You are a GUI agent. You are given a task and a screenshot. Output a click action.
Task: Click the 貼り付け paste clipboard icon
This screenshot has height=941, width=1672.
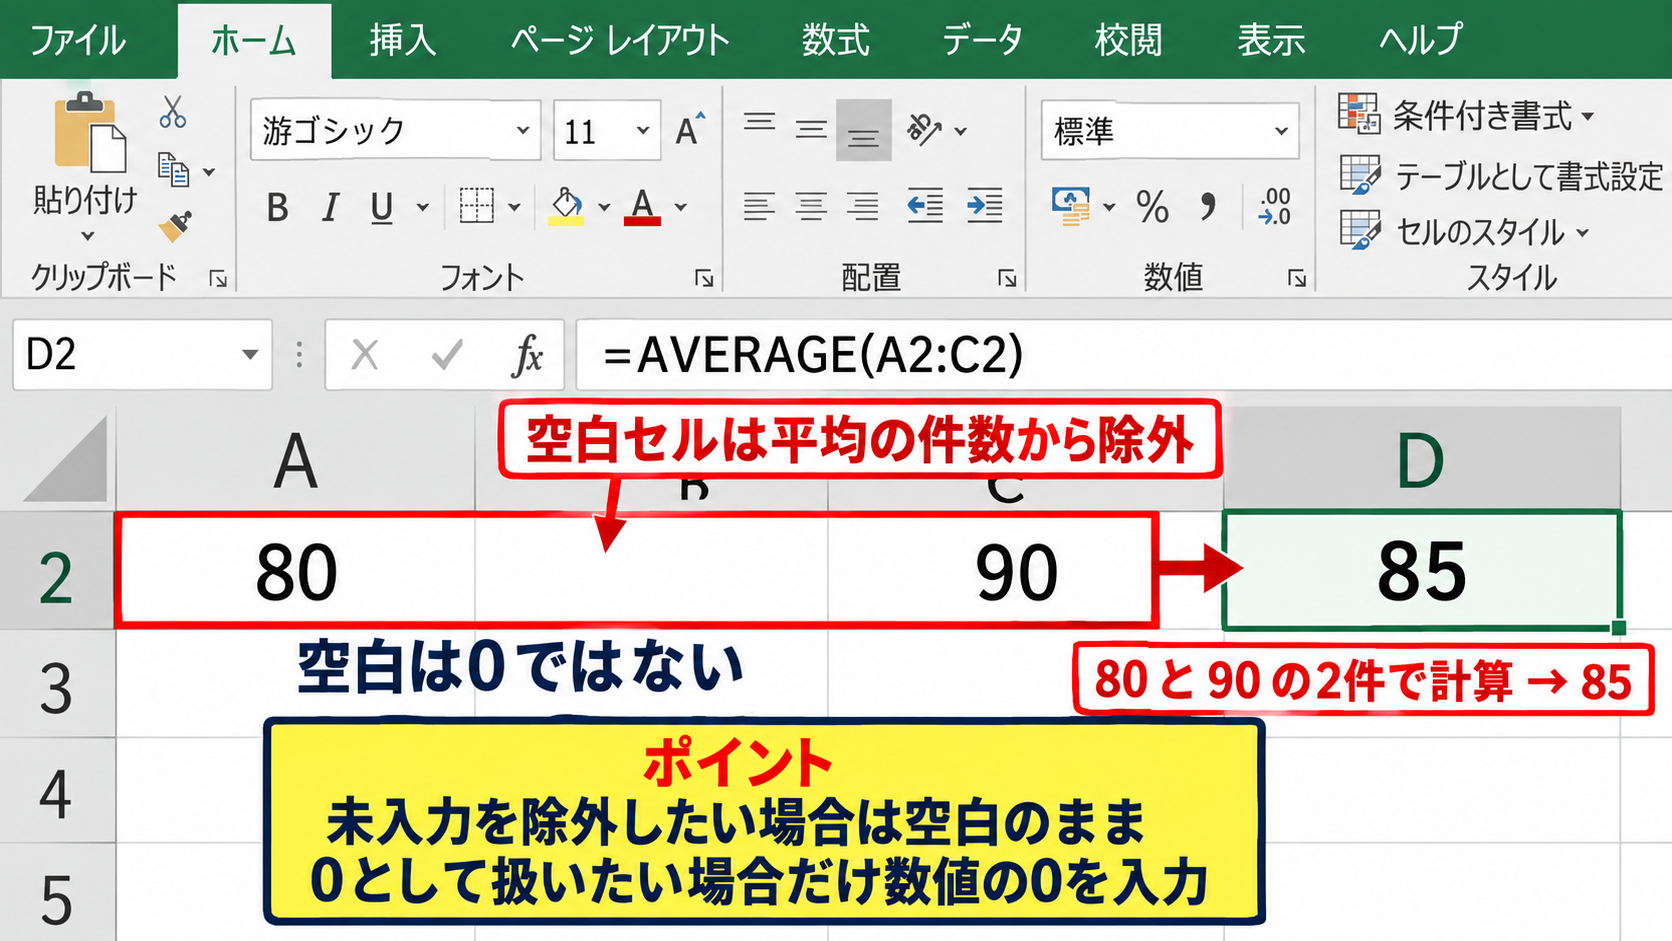coord(89,132)
